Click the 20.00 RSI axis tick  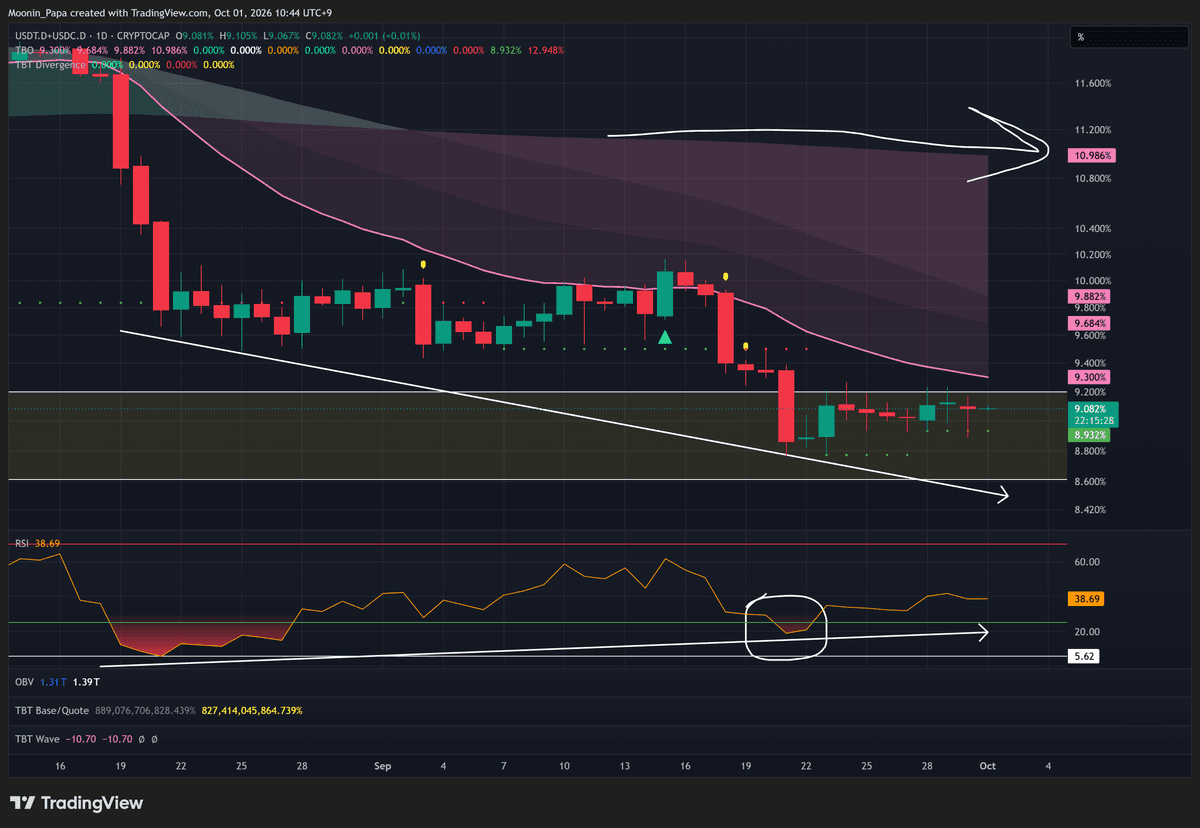[1089, 632]
